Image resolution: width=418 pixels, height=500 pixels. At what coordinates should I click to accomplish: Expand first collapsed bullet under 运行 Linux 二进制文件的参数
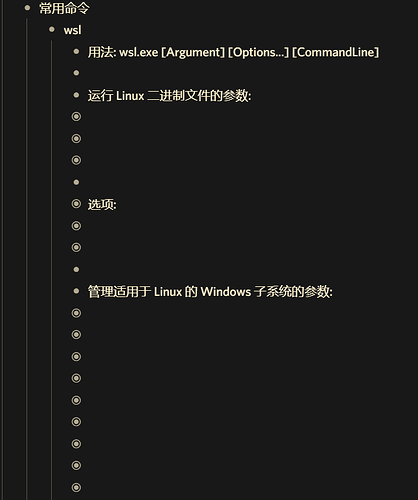(76, 117)
